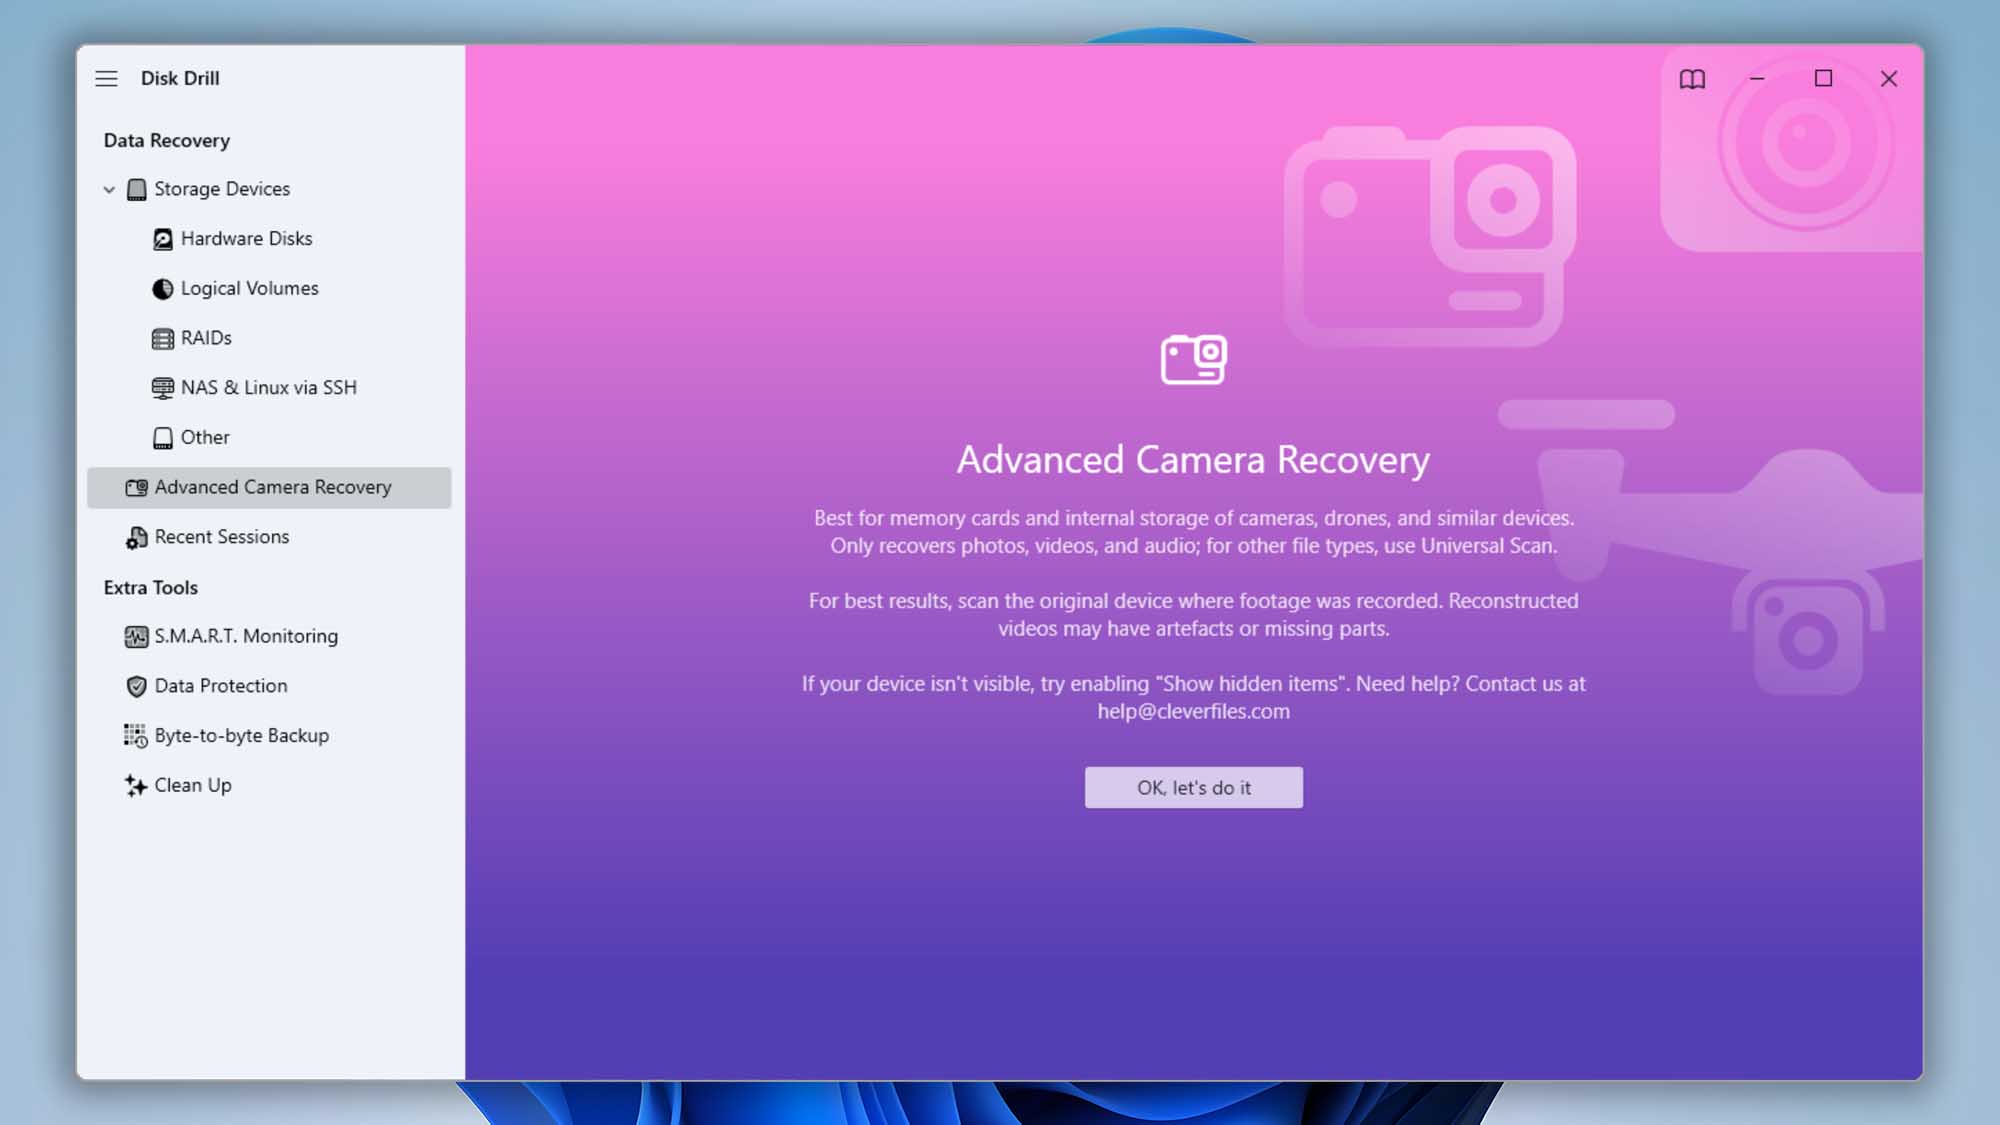Click the Clean Up sparkle icon
This screenshot has width=2000, height=1125.
point(136,786)
